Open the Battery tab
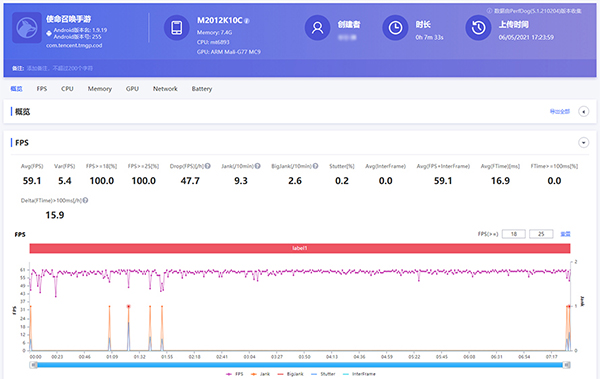The width and height of the screenshot is (600, 379). pyautogui.click(x=202, y=89)
